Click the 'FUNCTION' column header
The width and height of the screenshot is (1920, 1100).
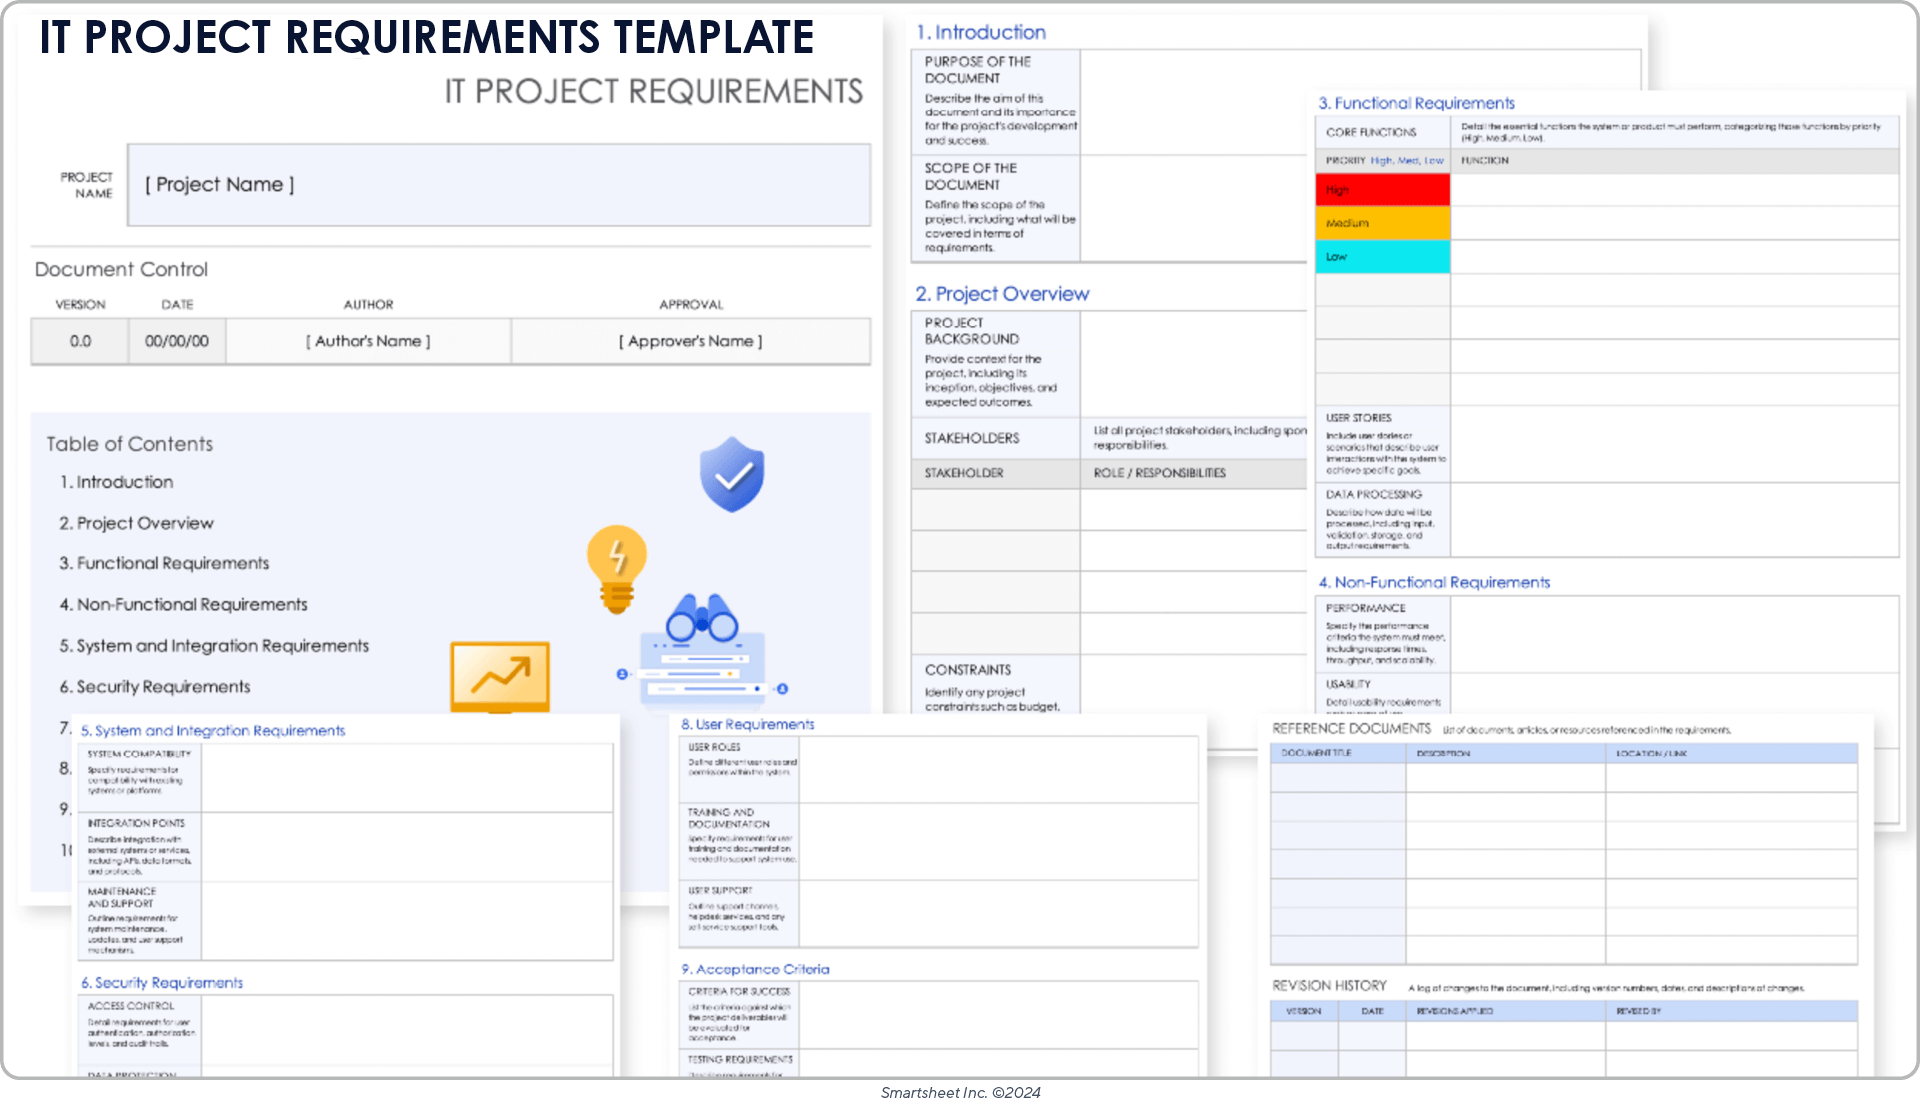pyautogui.click(x=1485, y=160)
